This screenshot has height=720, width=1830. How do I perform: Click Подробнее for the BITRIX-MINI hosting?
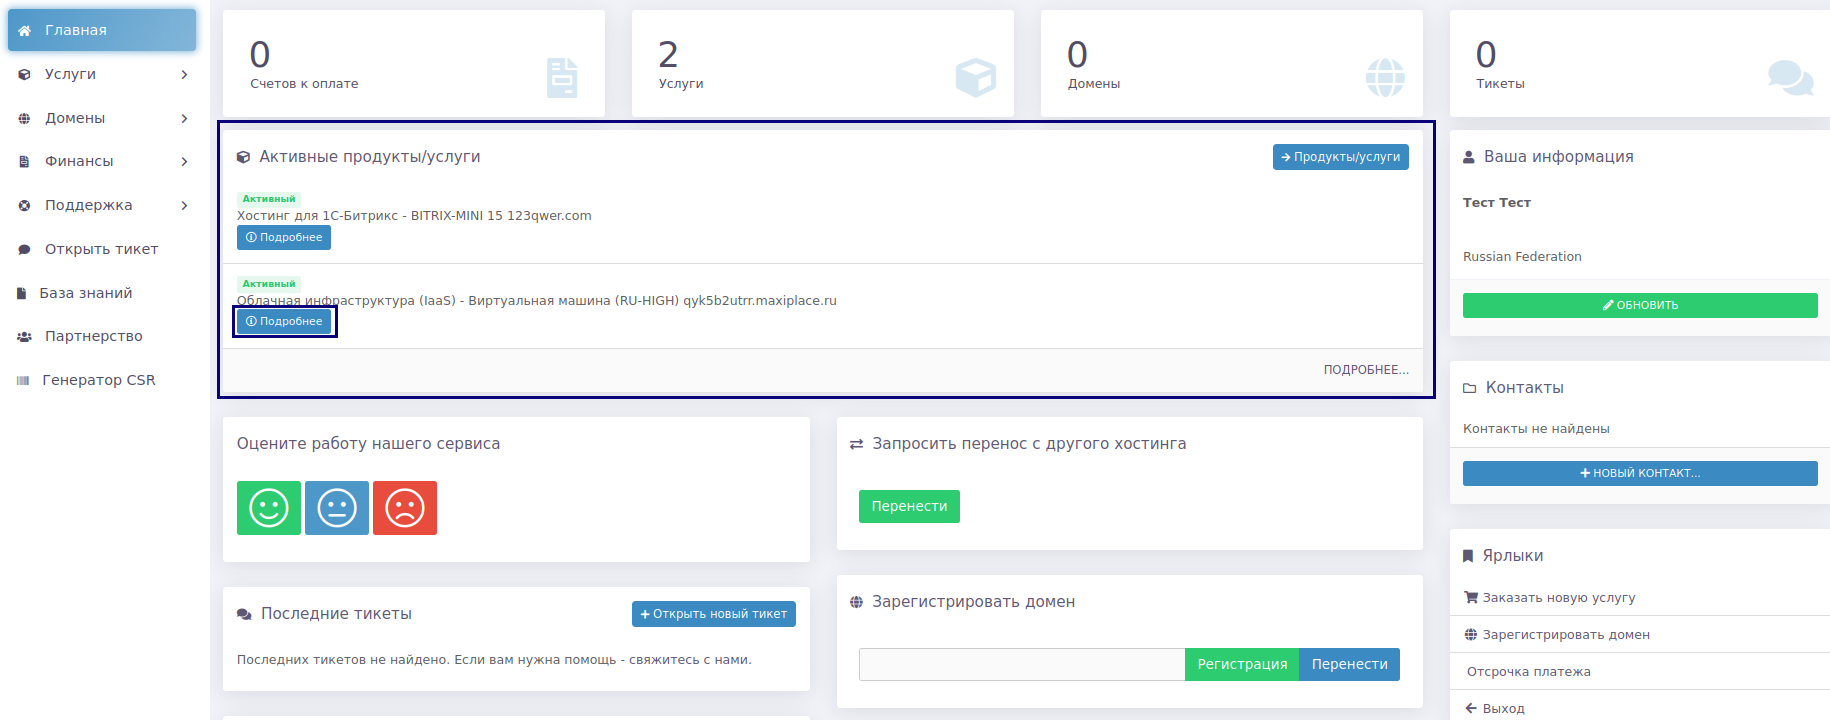coord(284,237)
